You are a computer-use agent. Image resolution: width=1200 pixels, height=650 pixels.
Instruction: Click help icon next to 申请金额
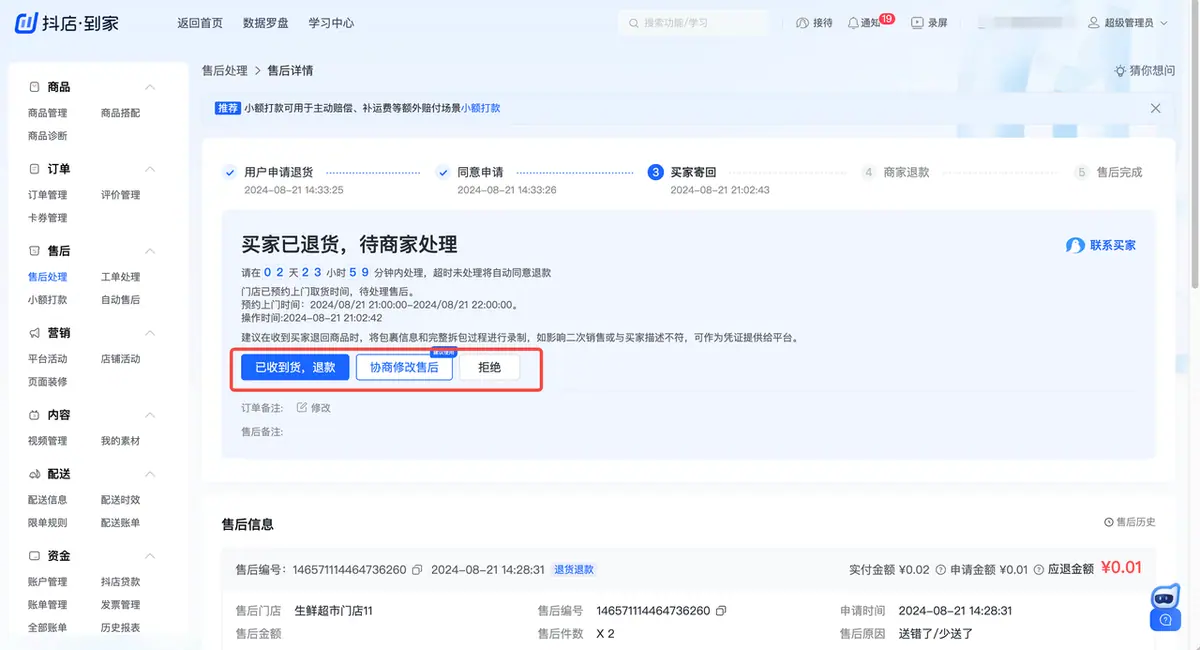click(1037, 570)
